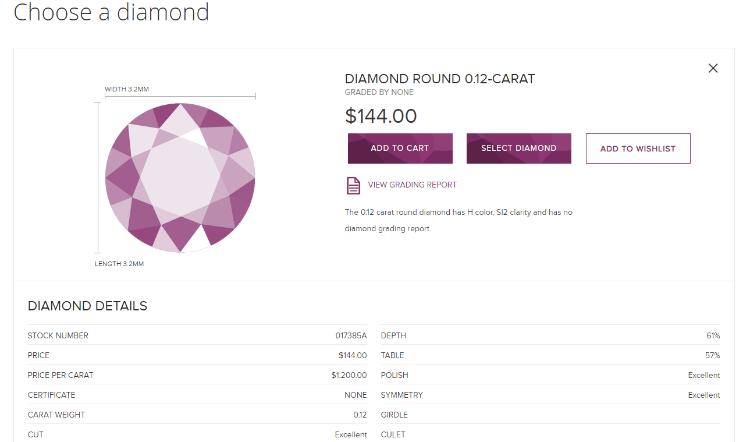Click the grading report document icon
Screen dimensions: 750x442
tap(353, 185)
